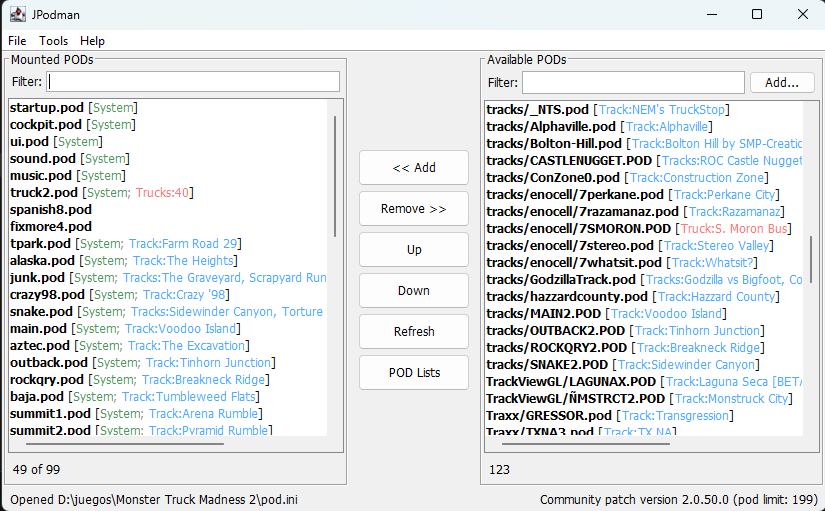
Task: Click the Refresh button
Action: click(x=414, y=332)
